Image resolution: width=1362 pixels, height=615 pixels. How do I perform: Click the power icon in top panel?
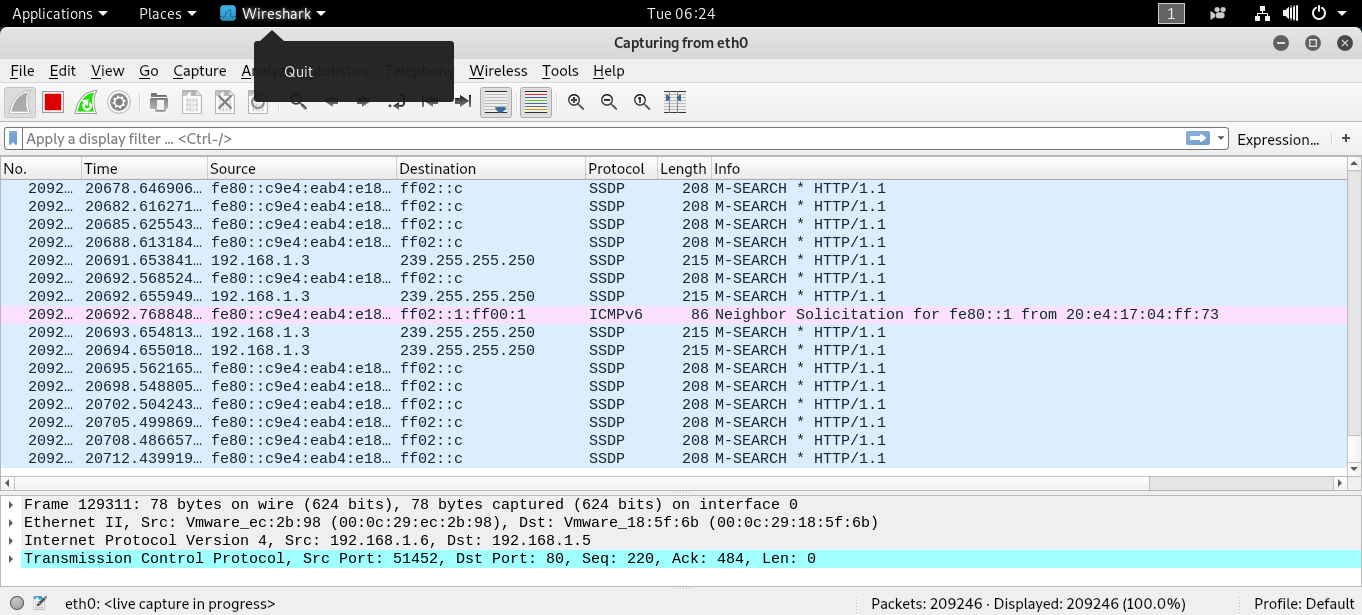[1319, 13]
